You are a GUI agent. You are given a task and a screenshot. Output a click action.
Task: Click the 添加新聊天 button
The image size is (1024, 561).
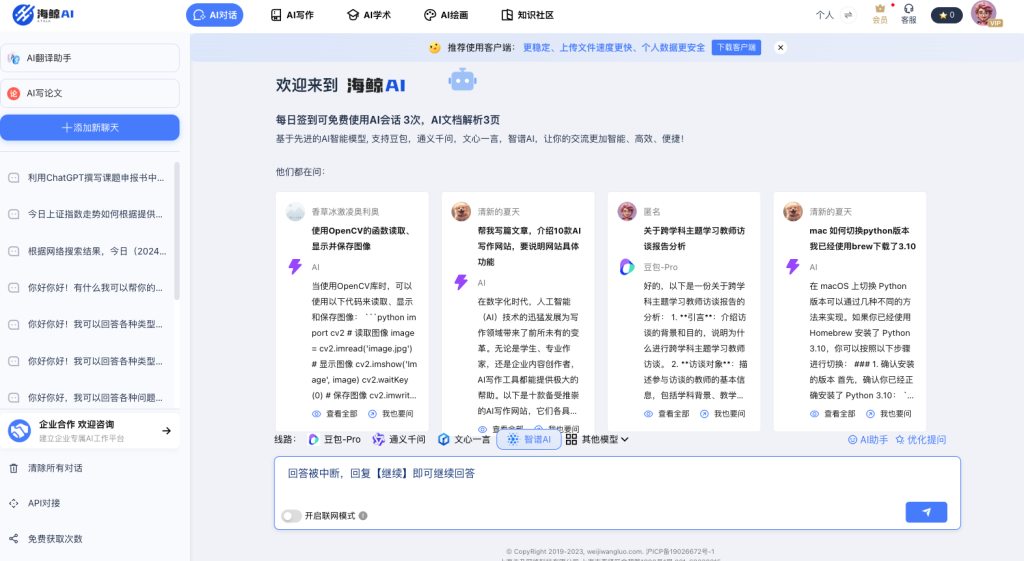tap(90, 127)
